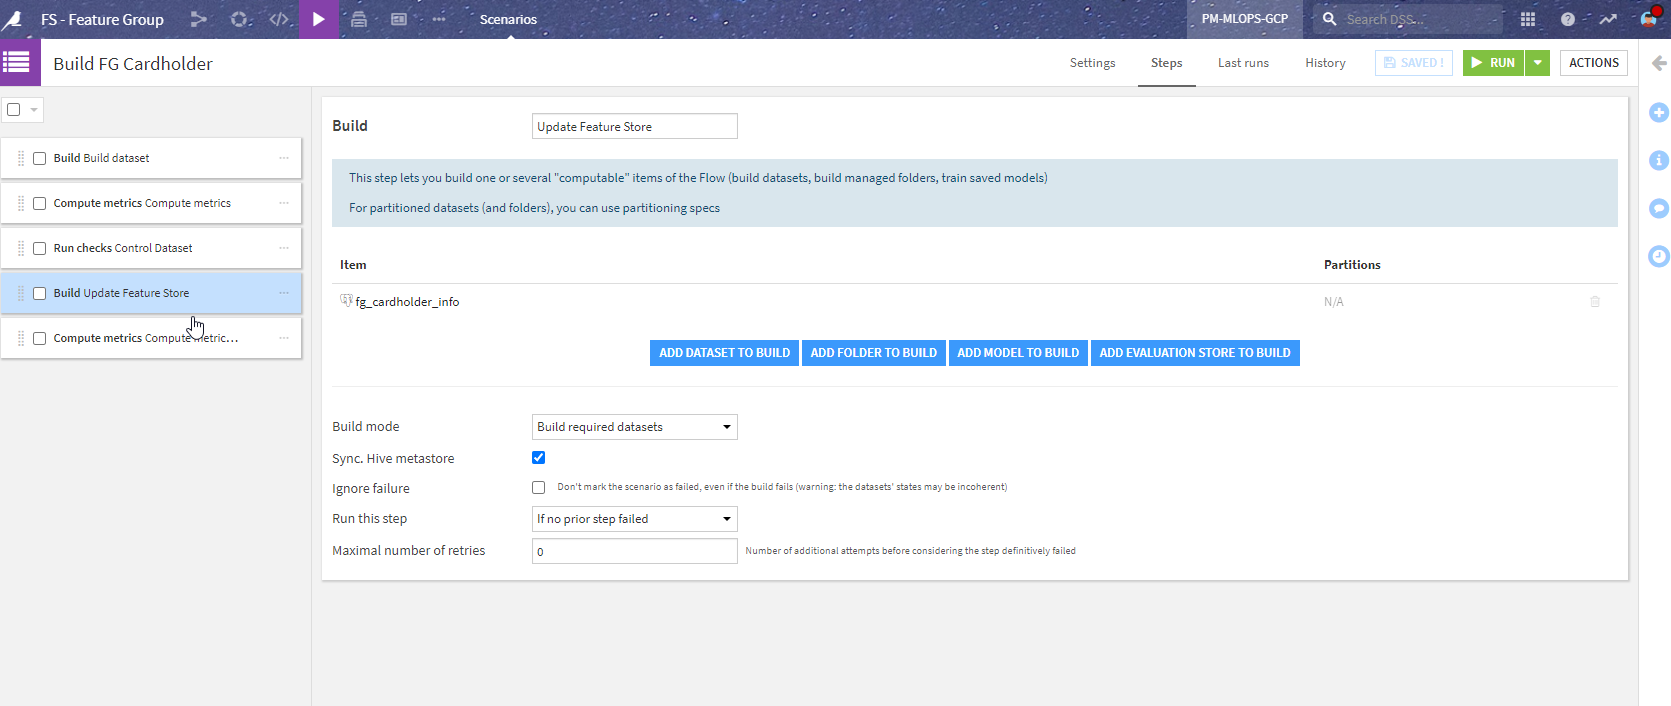Open the Build mode dropdown
The height and width of the screenshot is (706, 1671).
coord(635,427)
